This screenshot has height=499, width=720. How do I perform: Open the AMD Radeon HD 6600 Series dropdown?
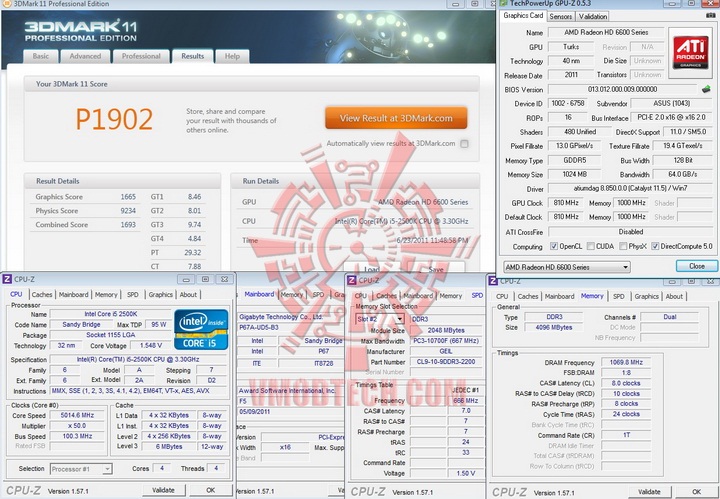567,267
